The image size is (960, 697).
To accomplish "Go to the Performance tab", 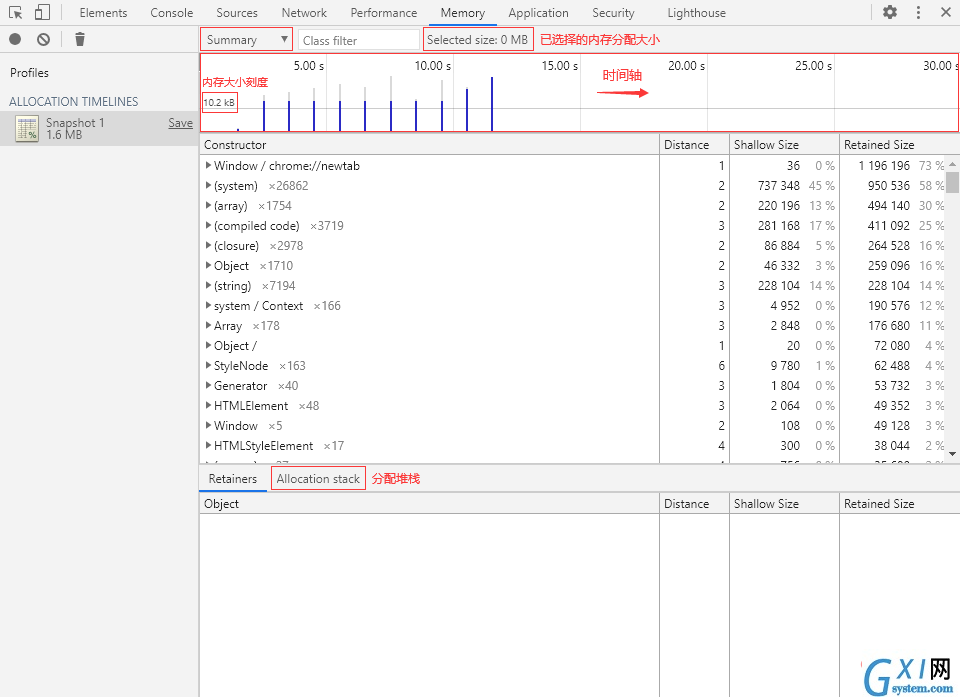I will 384,13.
